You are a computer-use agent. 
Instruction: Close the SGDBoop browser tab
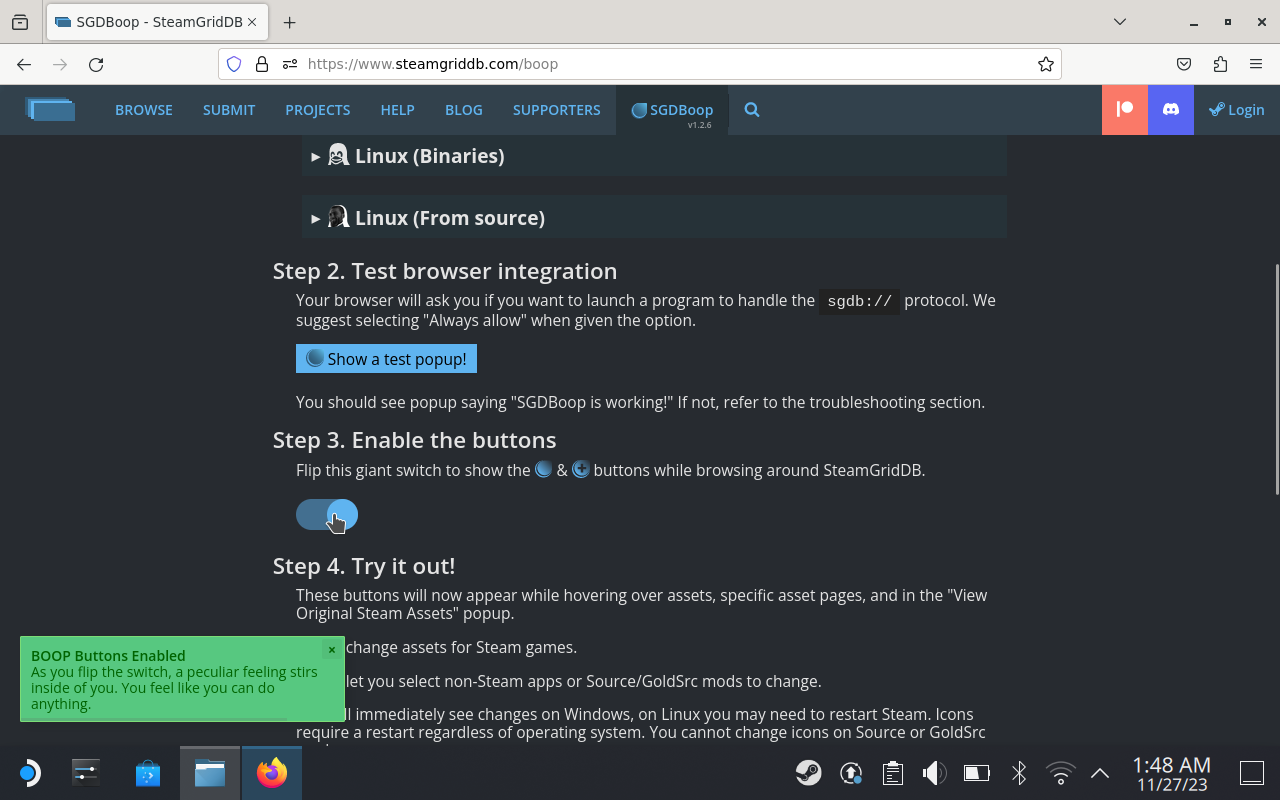[x=252, y=22]
